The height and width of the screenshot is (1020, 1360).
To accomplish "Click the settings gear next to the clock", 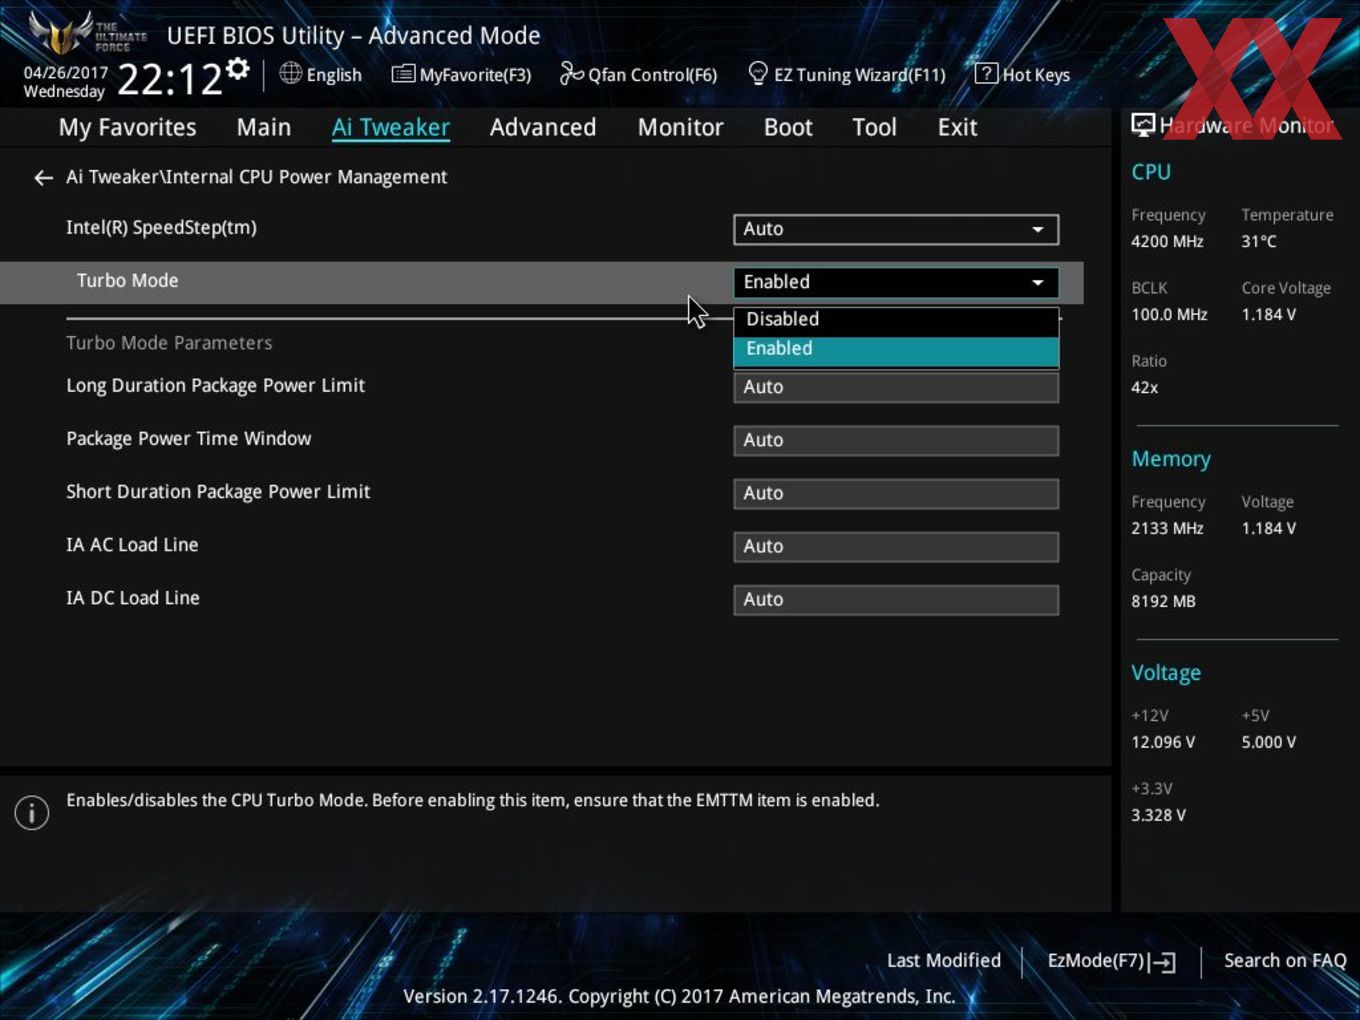I will [x=237, y=69].
